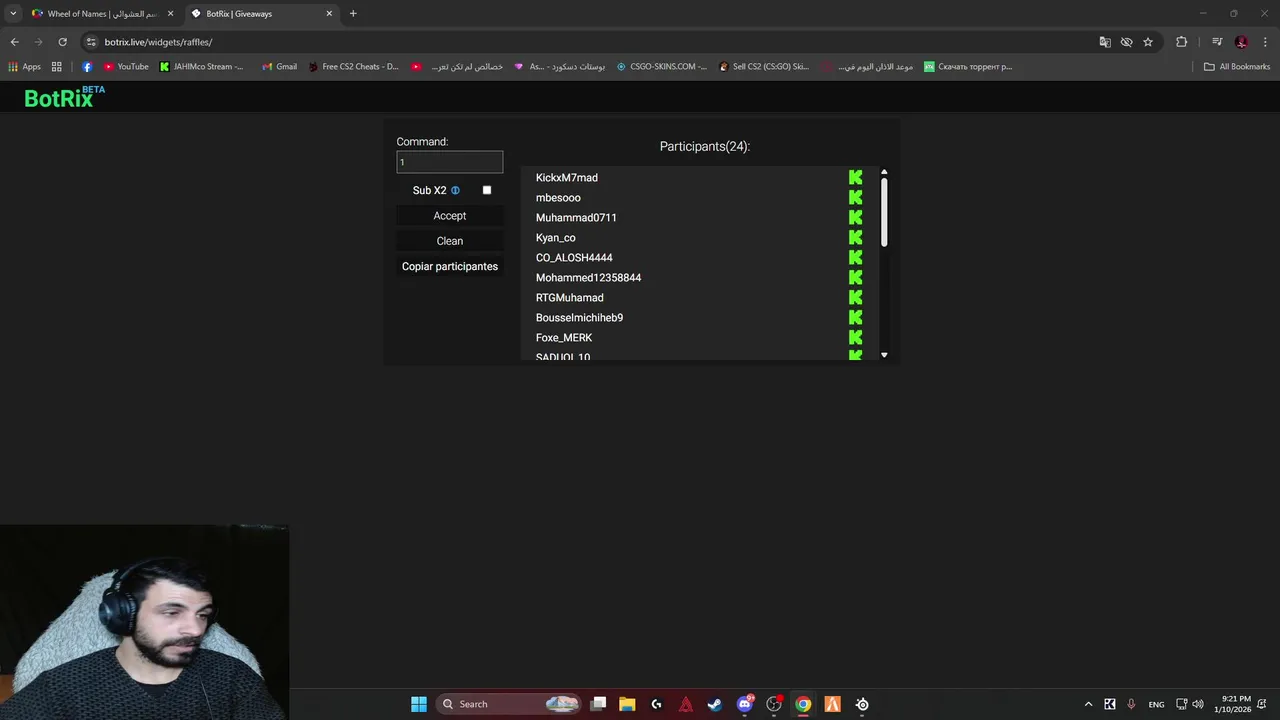Click the participants list scrollbar thumb

(x=884, y=213)
